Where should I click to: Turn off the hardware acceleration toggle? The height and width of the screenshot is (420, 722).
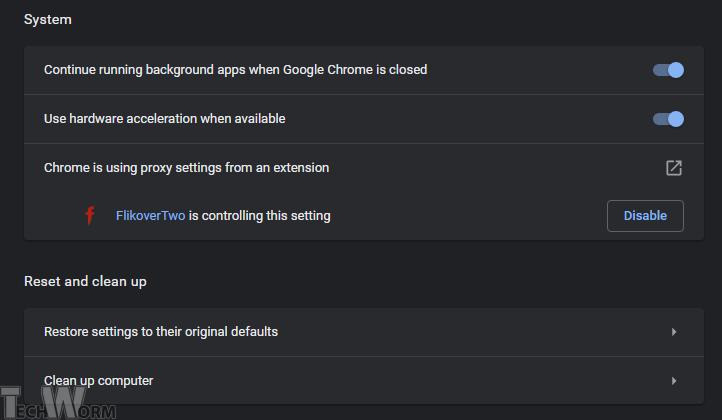pyautogui.click(x=668, y=119)
